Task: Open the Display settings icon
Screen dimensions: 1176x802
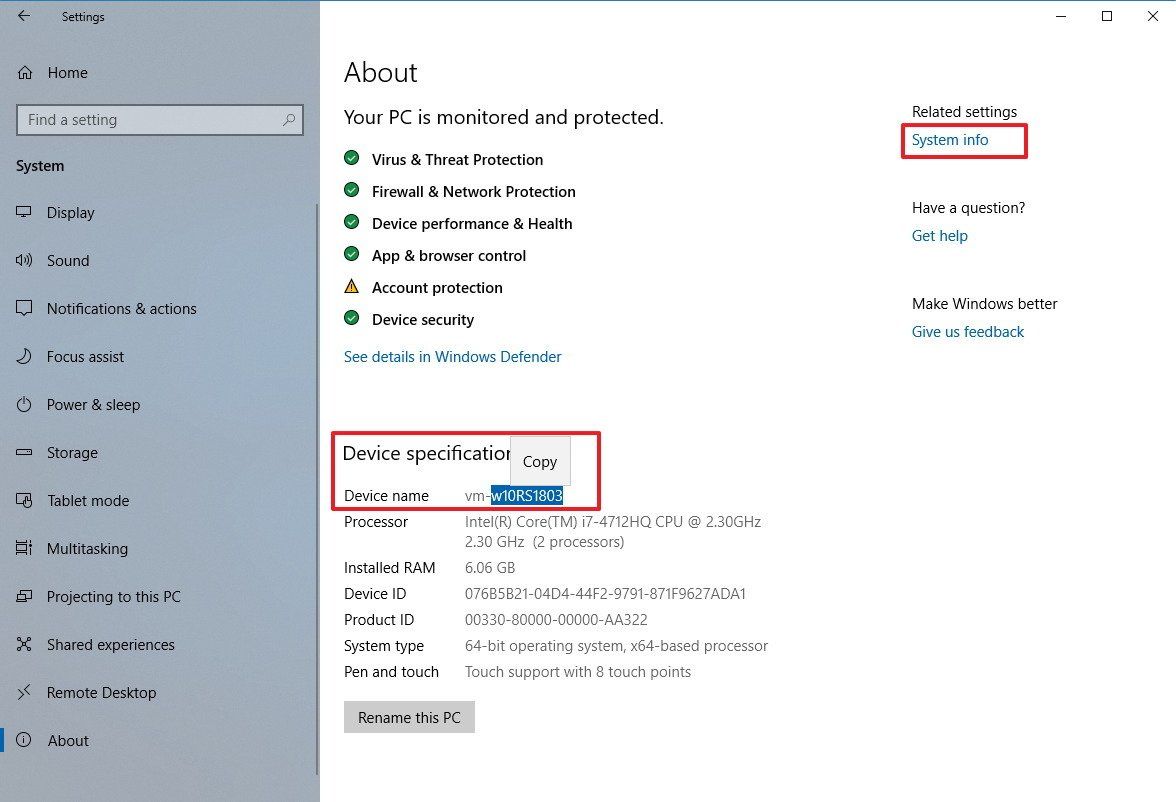Action: (x=24, y=212)
